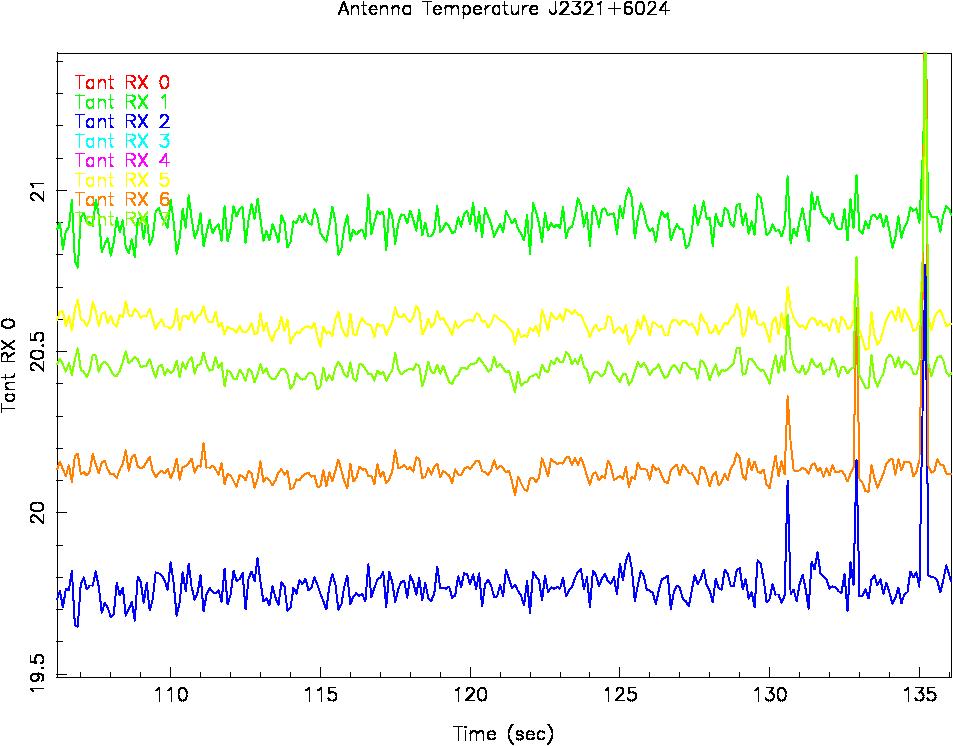Select the Tant RX 3 legend entry
The width and height of the screenshot is (953, 746).
tap(122, 141)
